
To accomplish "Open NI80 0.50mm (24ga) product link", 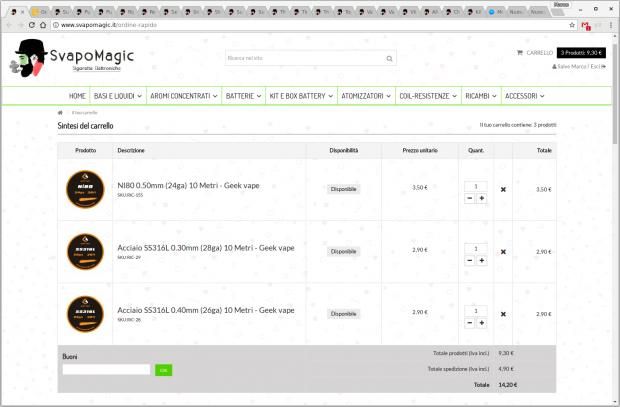I will click(188, 186).
